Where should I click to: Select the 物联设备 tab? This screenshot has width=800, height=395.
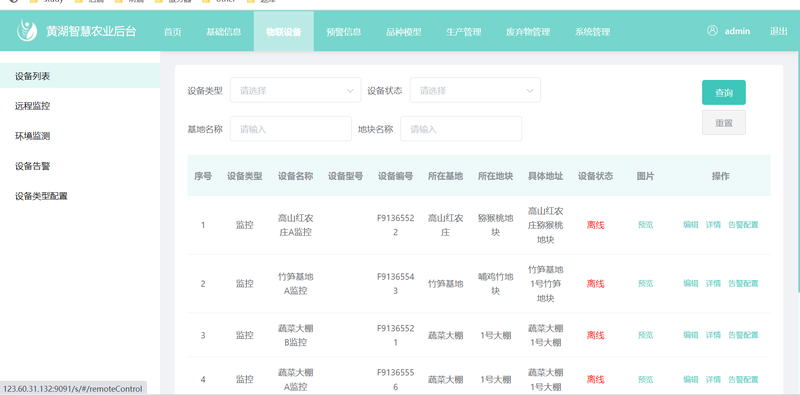284,32
